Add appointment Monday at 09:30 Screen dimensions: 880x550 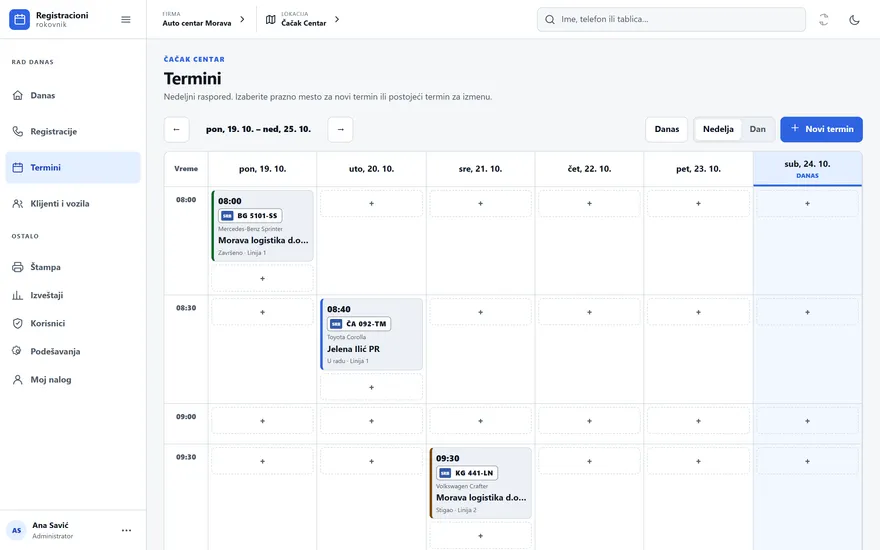point(263,461)
